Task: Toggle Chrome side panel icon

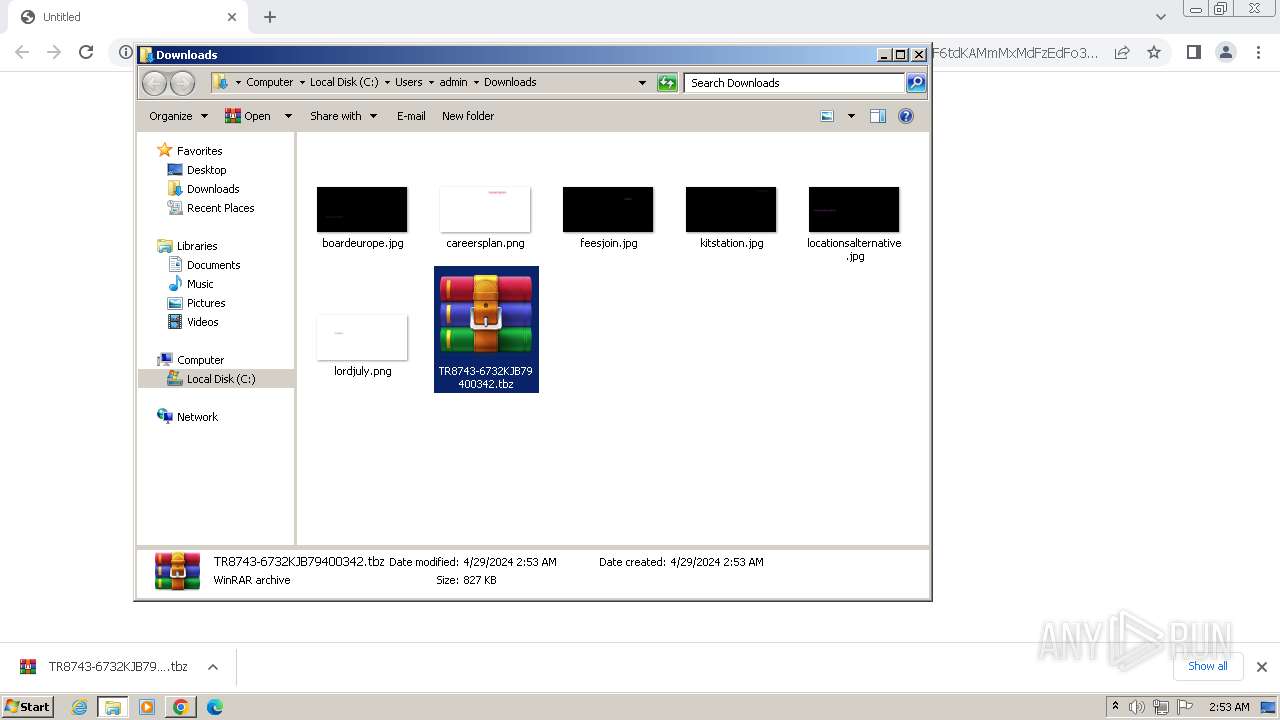Action: click(1193, 52)
